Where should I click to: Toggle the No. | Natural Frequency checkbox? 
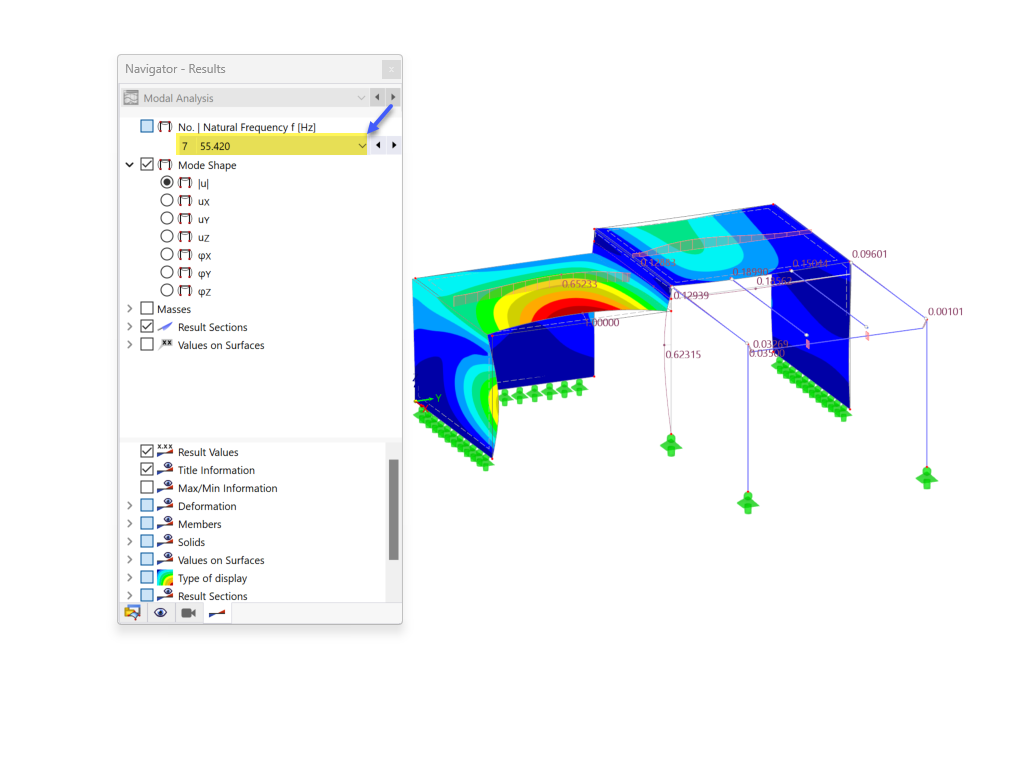coord(147,126)
